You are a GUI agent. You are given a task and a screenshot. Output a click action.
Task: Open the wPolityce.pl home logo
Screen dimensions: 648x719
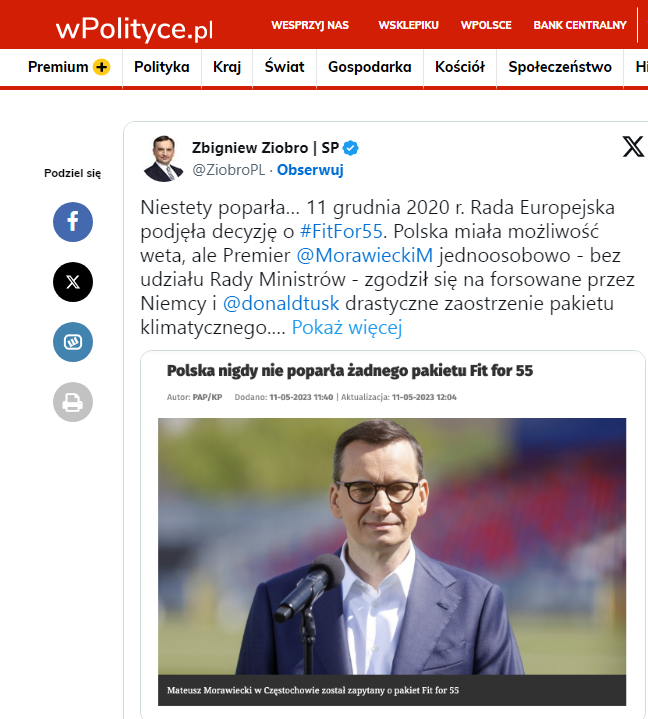[134, 28]
